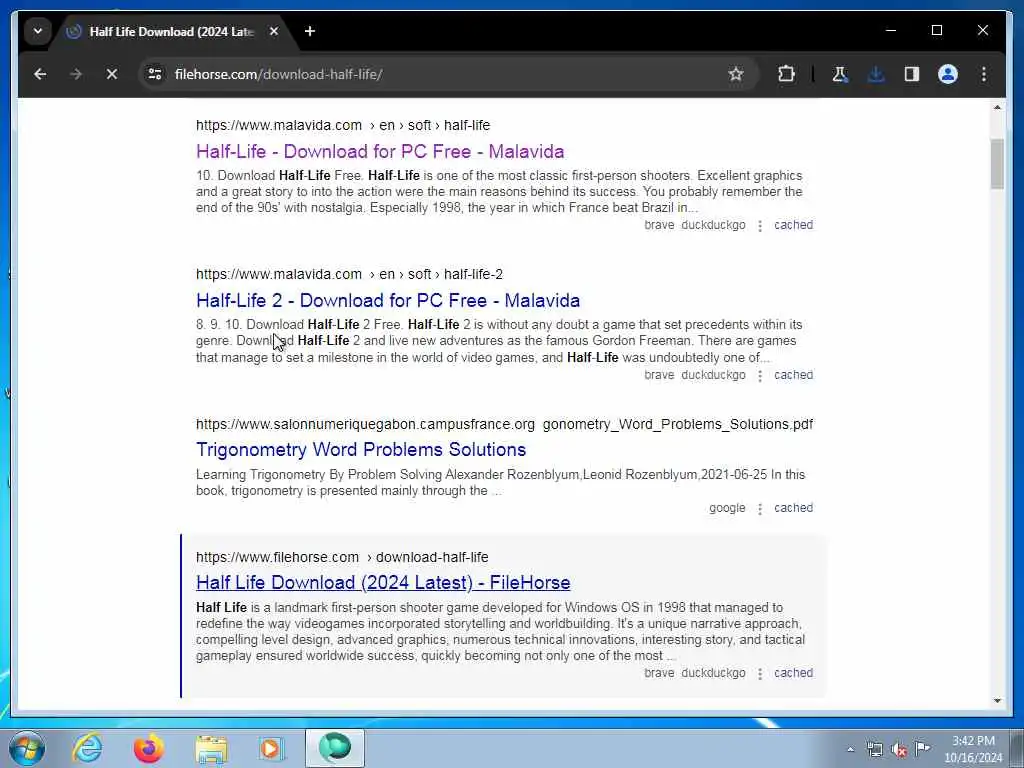Open Half-Life 2 - Download for PC Free link

388,300
